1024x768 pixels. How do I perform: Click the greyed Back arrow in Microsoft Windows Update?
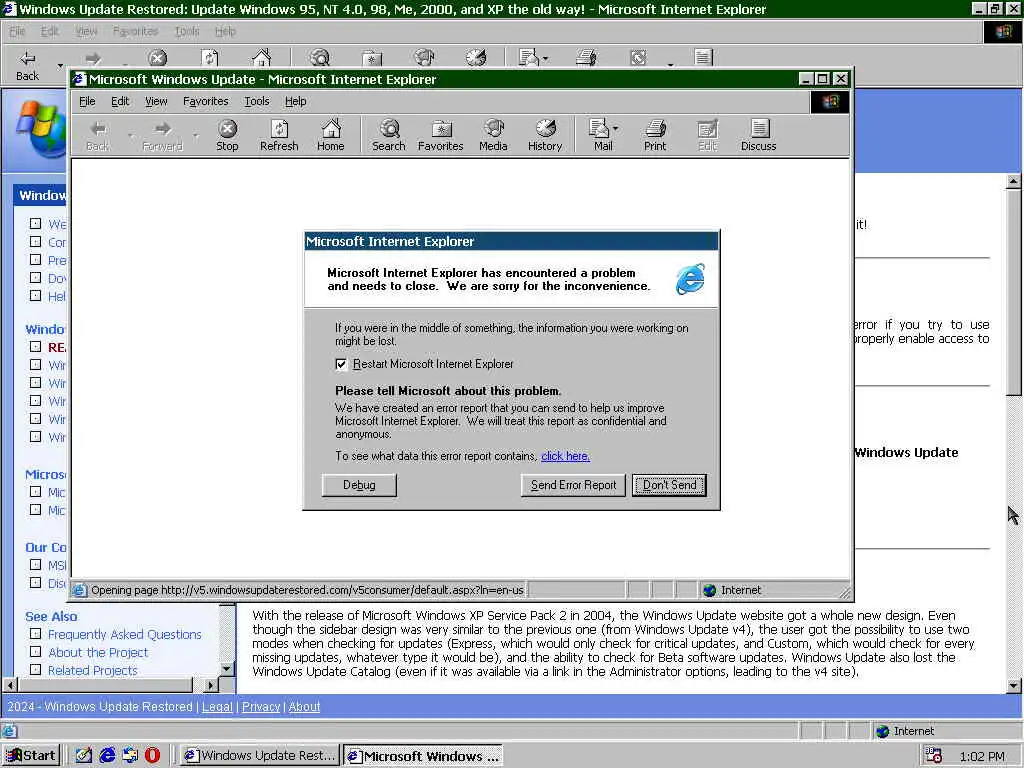98,136
